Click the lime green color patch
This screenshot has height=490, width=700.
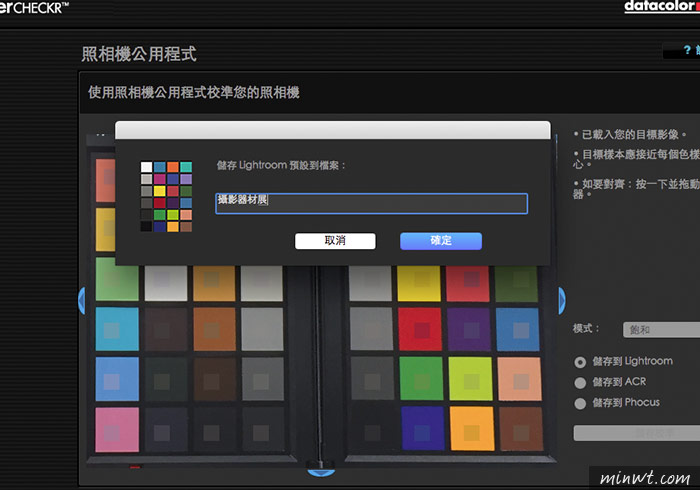470,378
